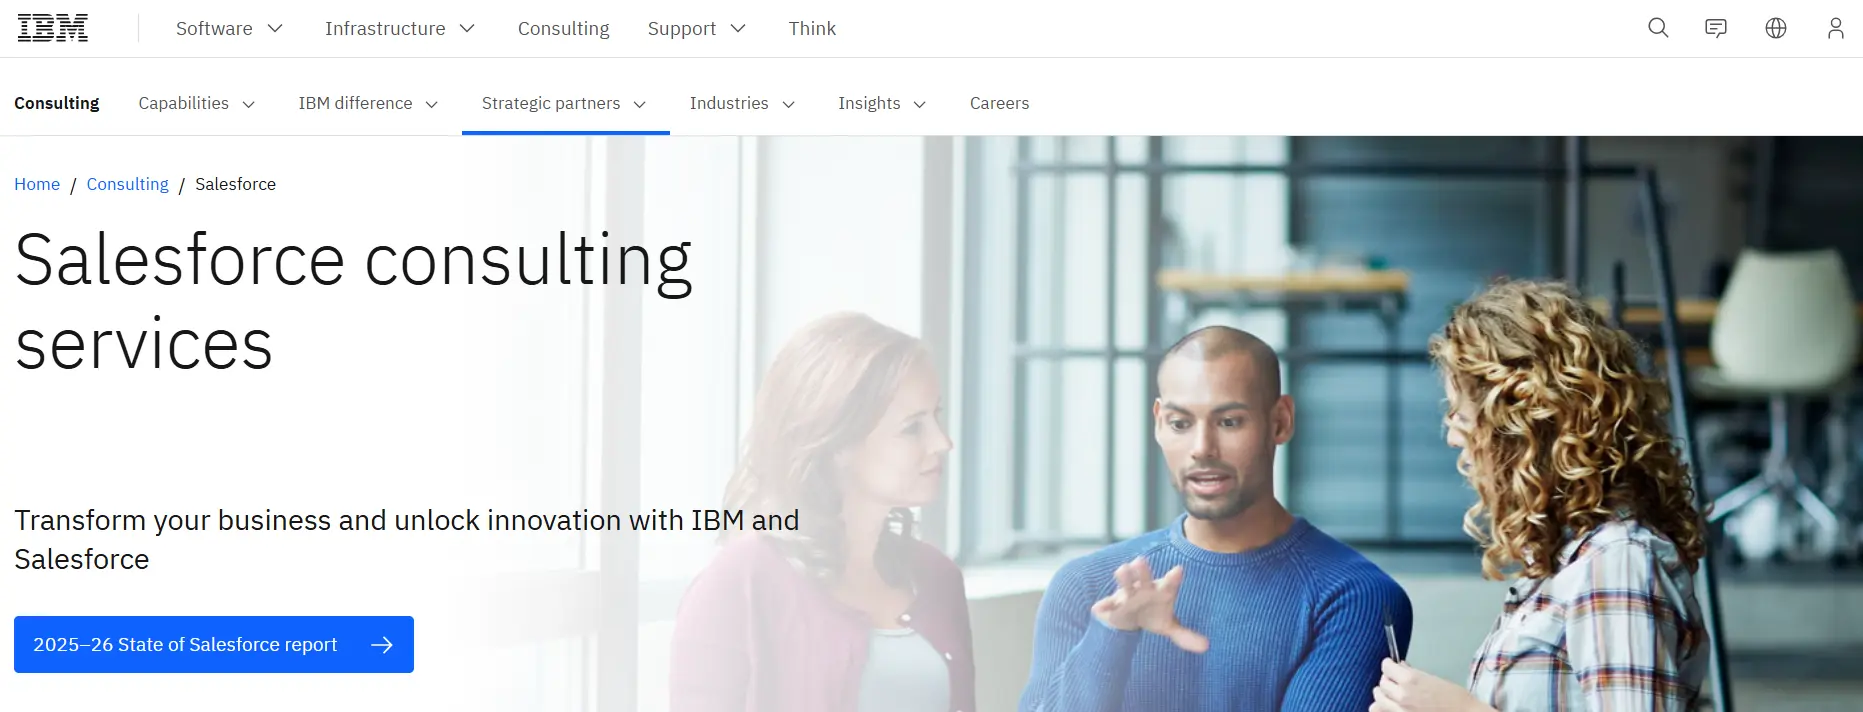
Task: Open the Infrastructure menu label
Action: (385, 29)
